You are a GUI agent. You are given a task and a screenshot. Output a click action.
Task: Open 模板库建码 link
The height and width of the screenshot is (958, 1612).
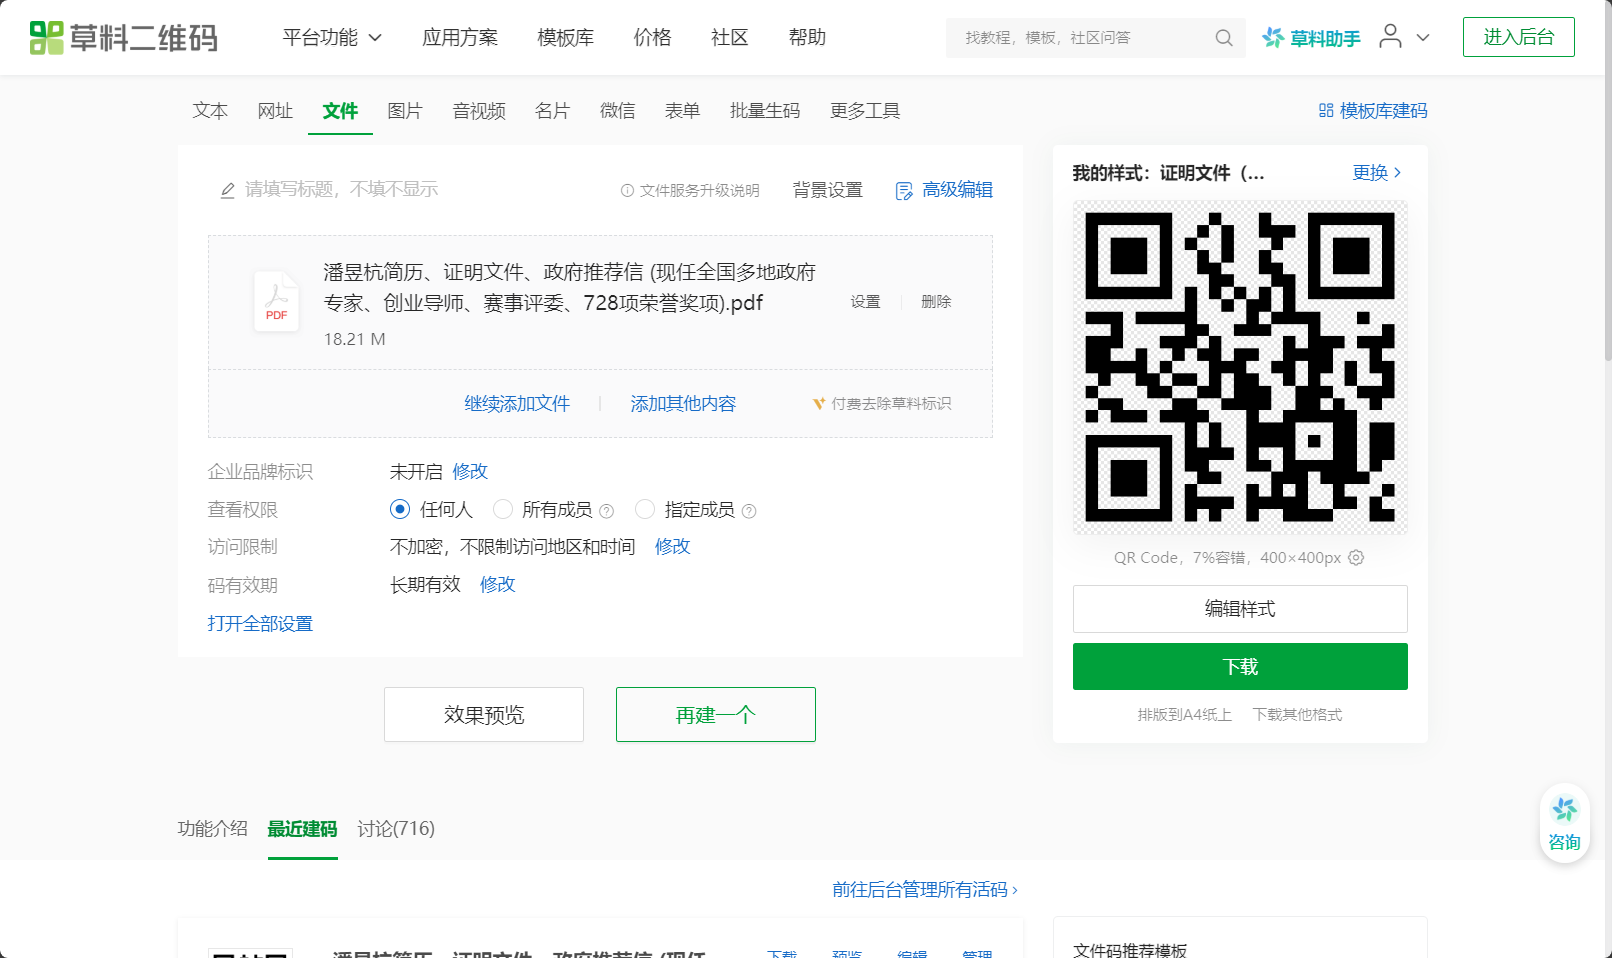tap(1373, 111)
